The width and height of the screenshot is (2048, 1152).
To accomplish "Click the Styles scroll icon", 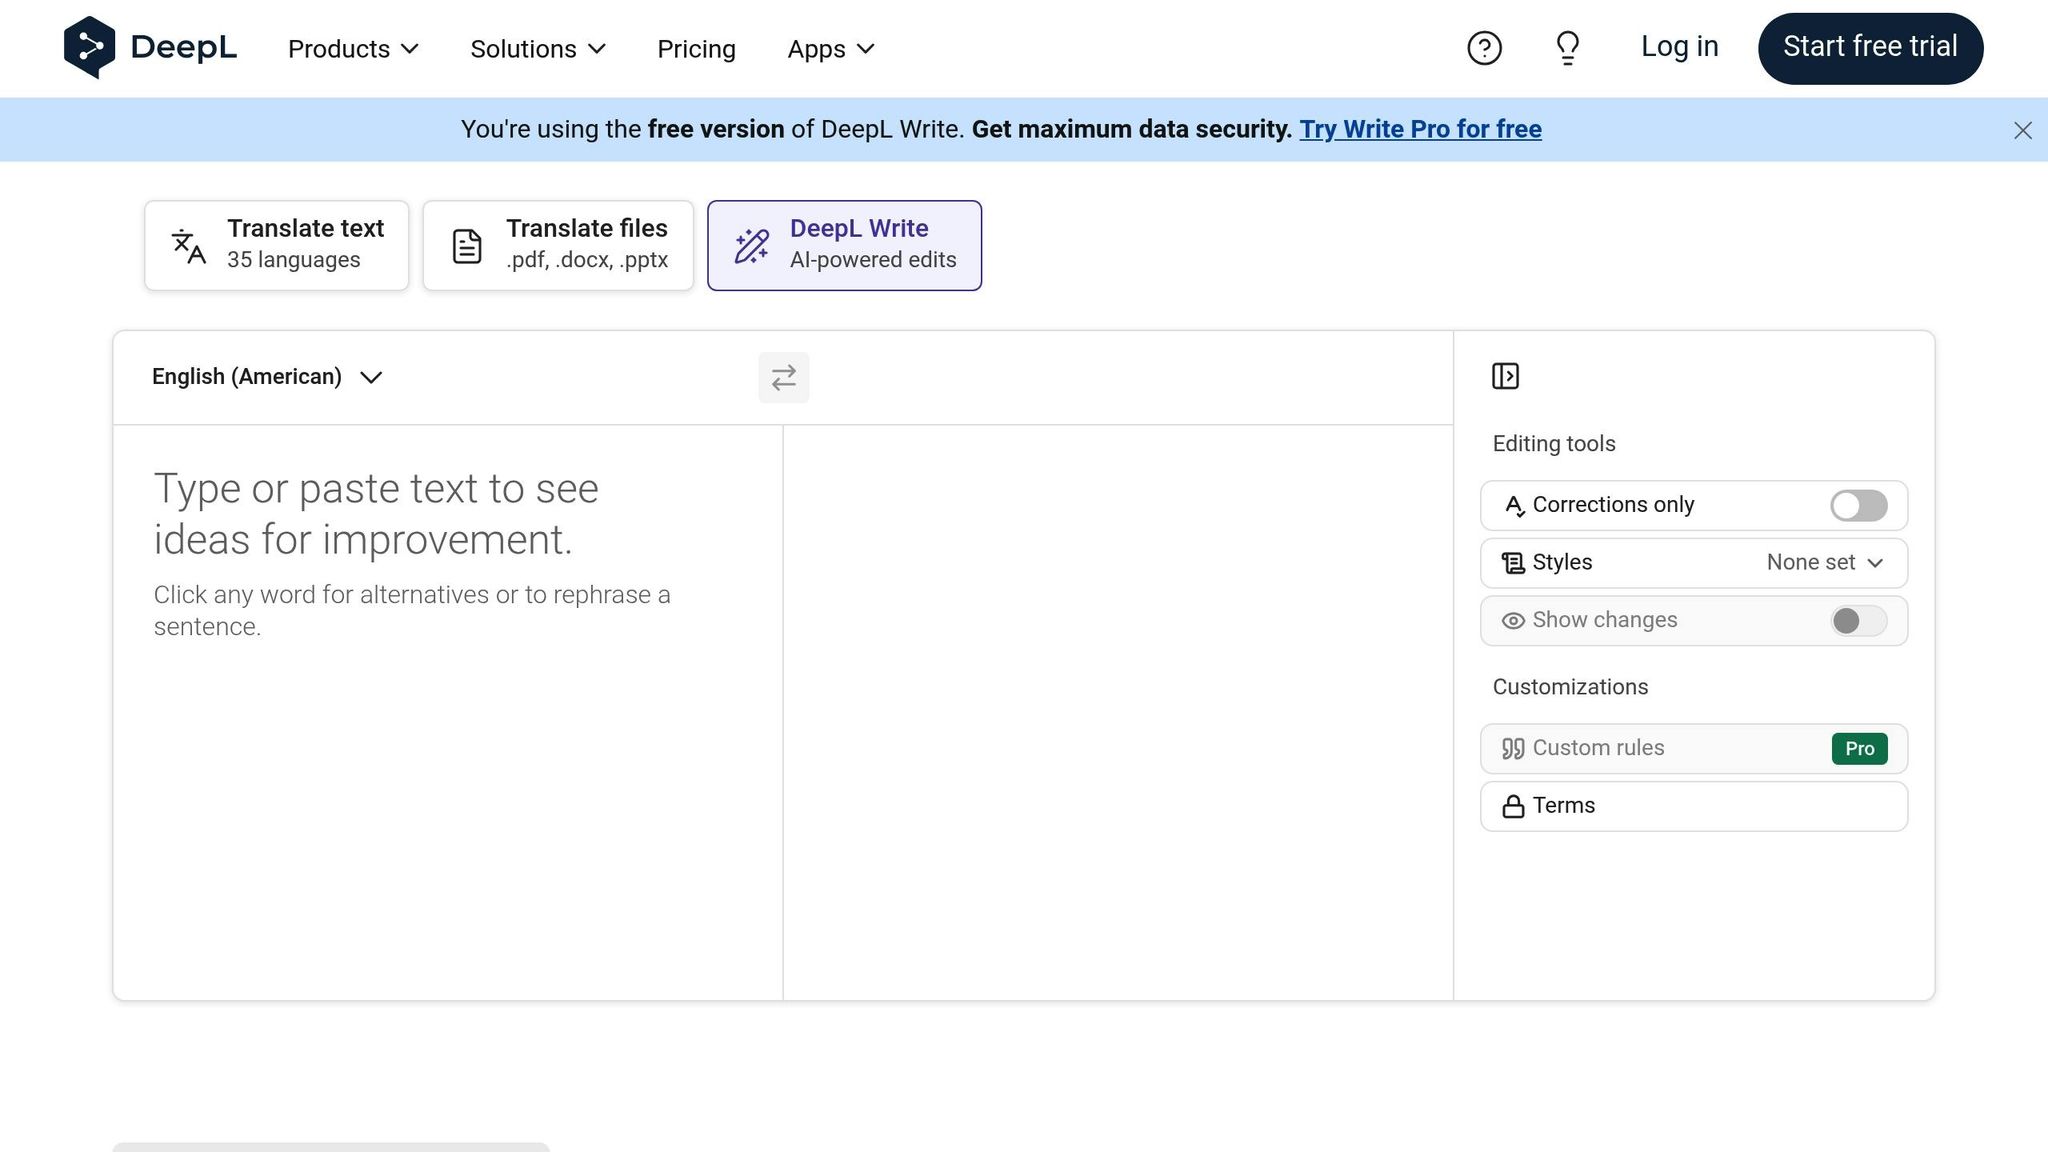I will [1513, 563].
